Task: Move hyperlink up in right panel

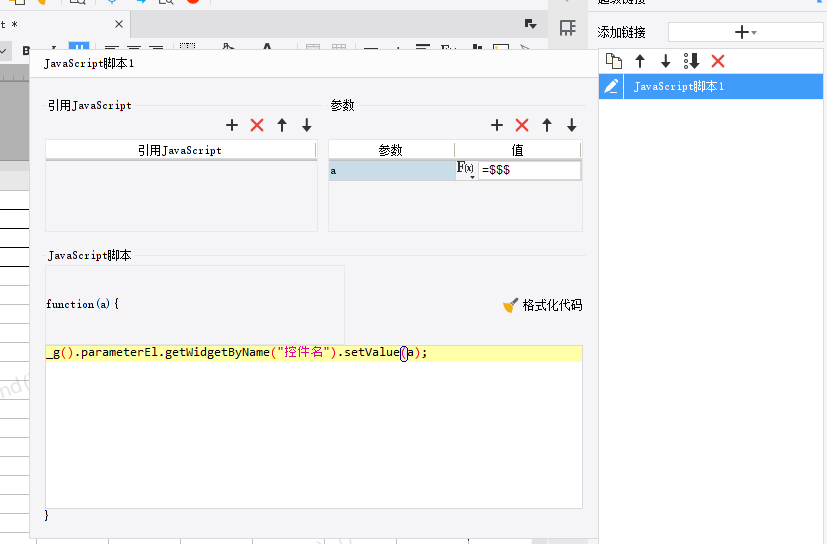Action: pos(640,61)
